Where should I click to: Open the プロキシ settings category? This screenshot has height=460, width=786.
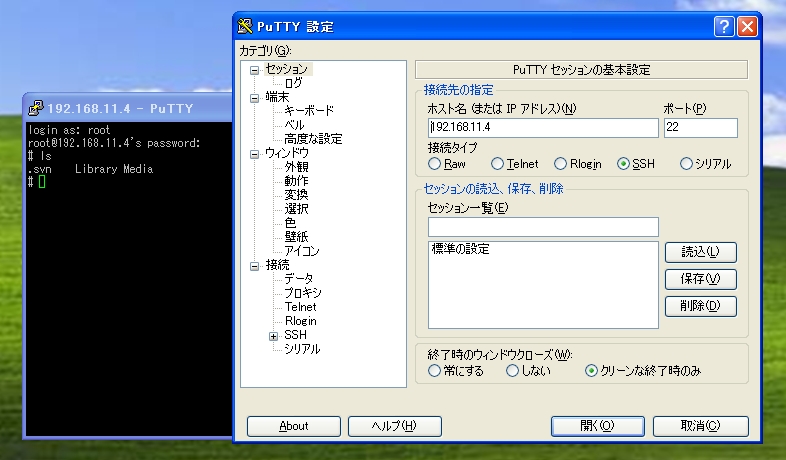coord(303,293)
